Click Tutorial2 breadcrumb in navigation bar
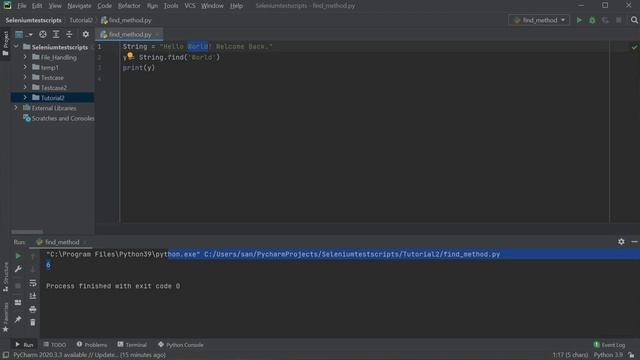The image size is (640, 360). (81, 20)
